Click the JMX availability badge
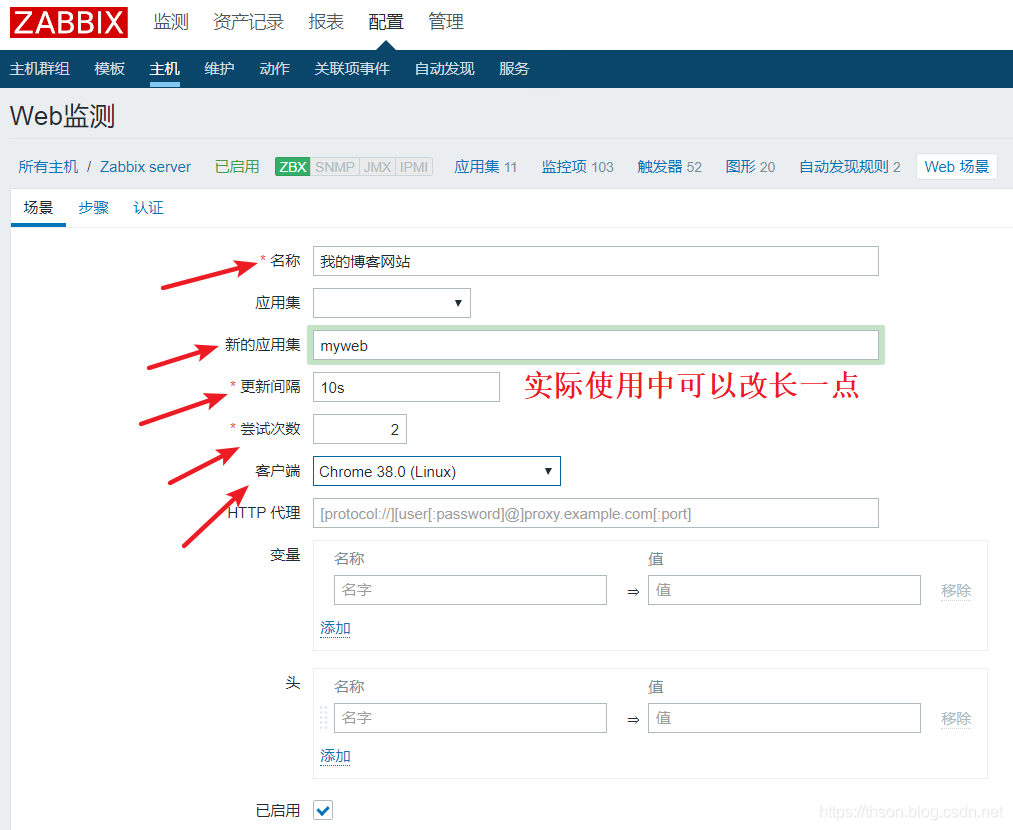Image resolution: width=1013 pixels, height=830 pixels. (377, 167)
